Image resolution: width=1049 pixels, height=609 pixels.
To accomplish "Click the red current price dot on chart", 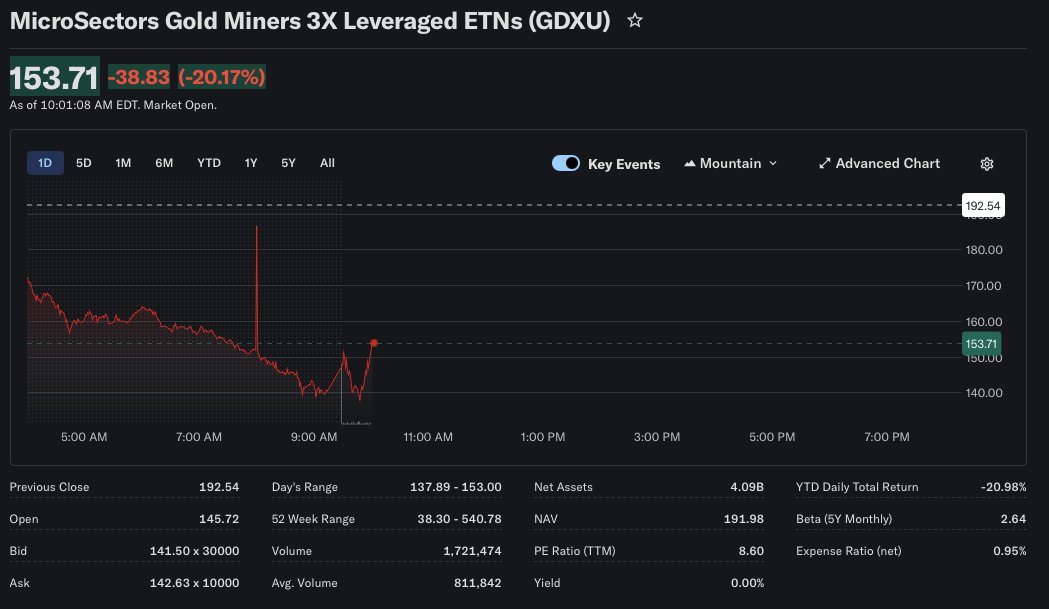I will [x=374, y=343].
